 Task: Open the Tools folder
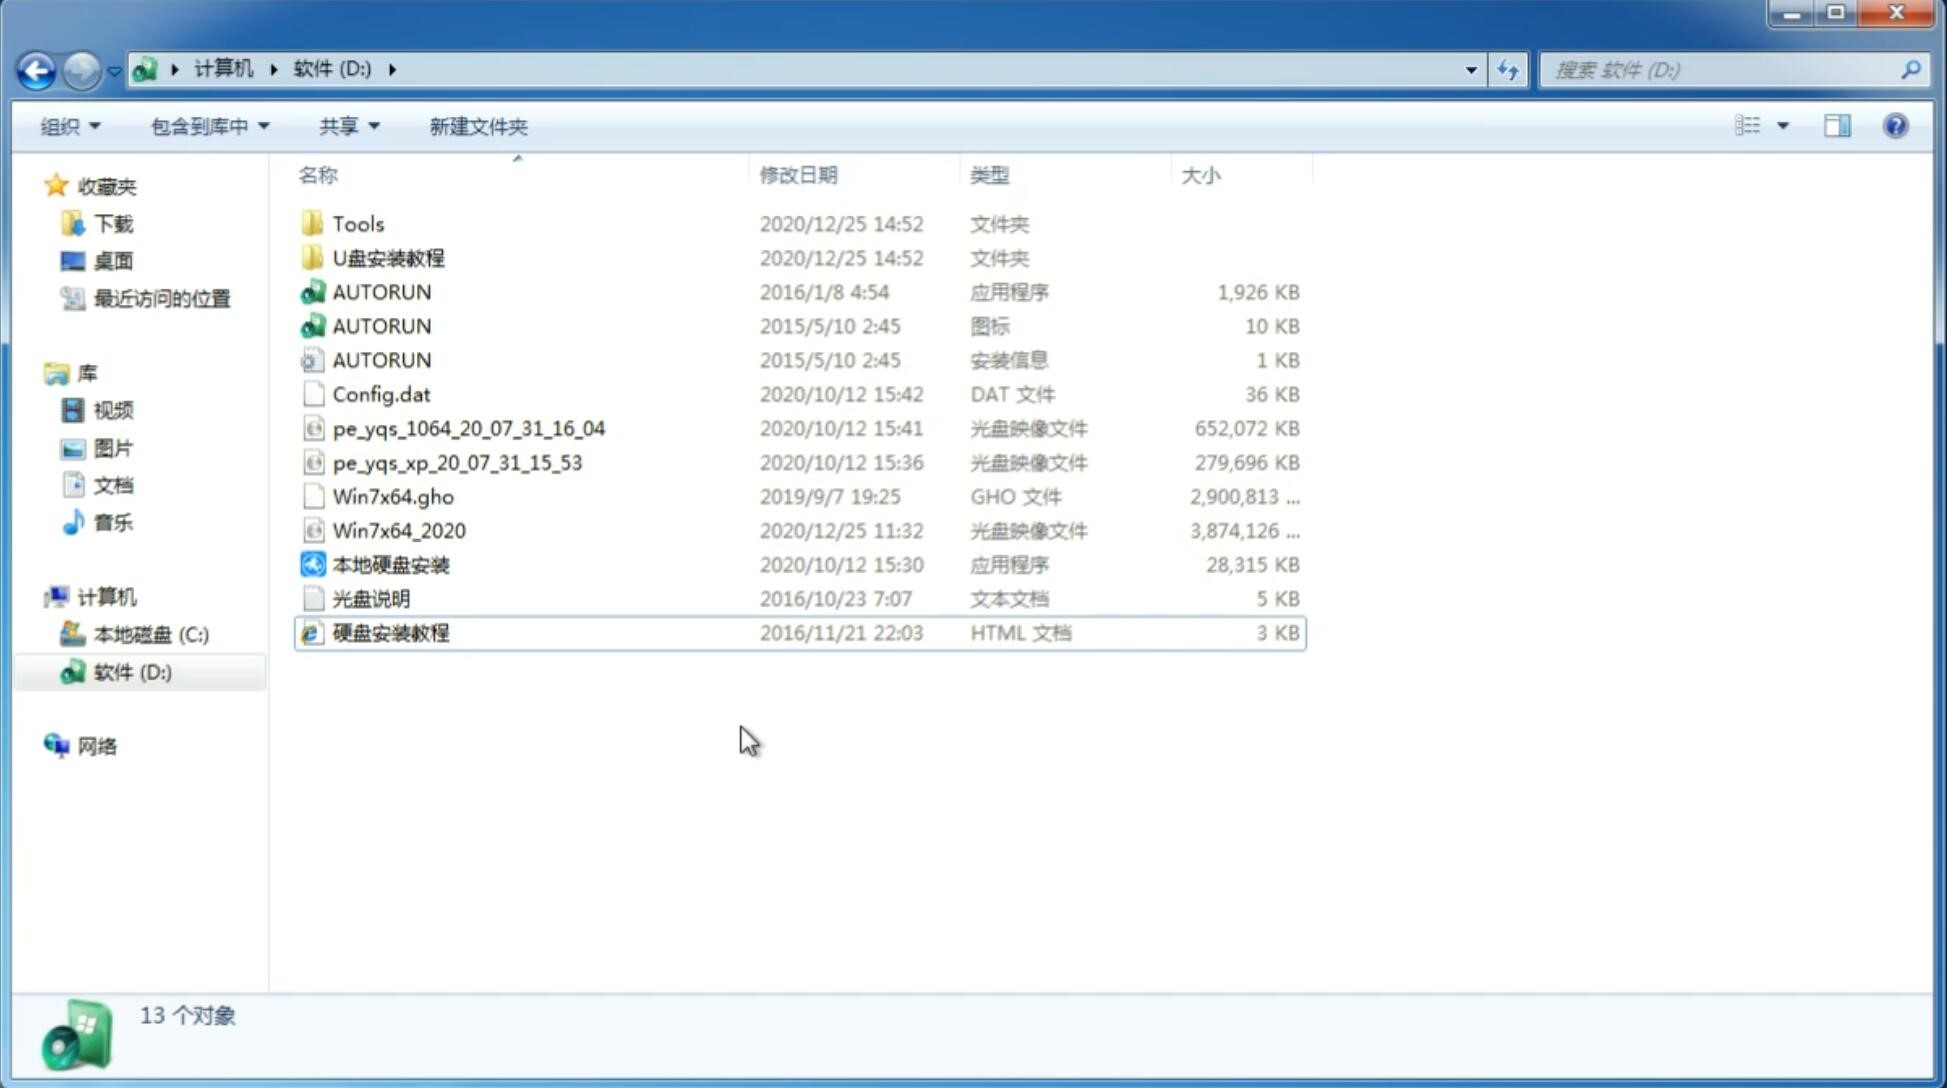tap(357, 223)
